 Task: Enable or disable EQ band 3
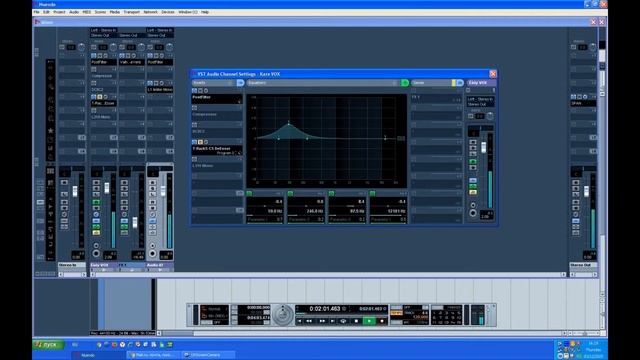331,193
